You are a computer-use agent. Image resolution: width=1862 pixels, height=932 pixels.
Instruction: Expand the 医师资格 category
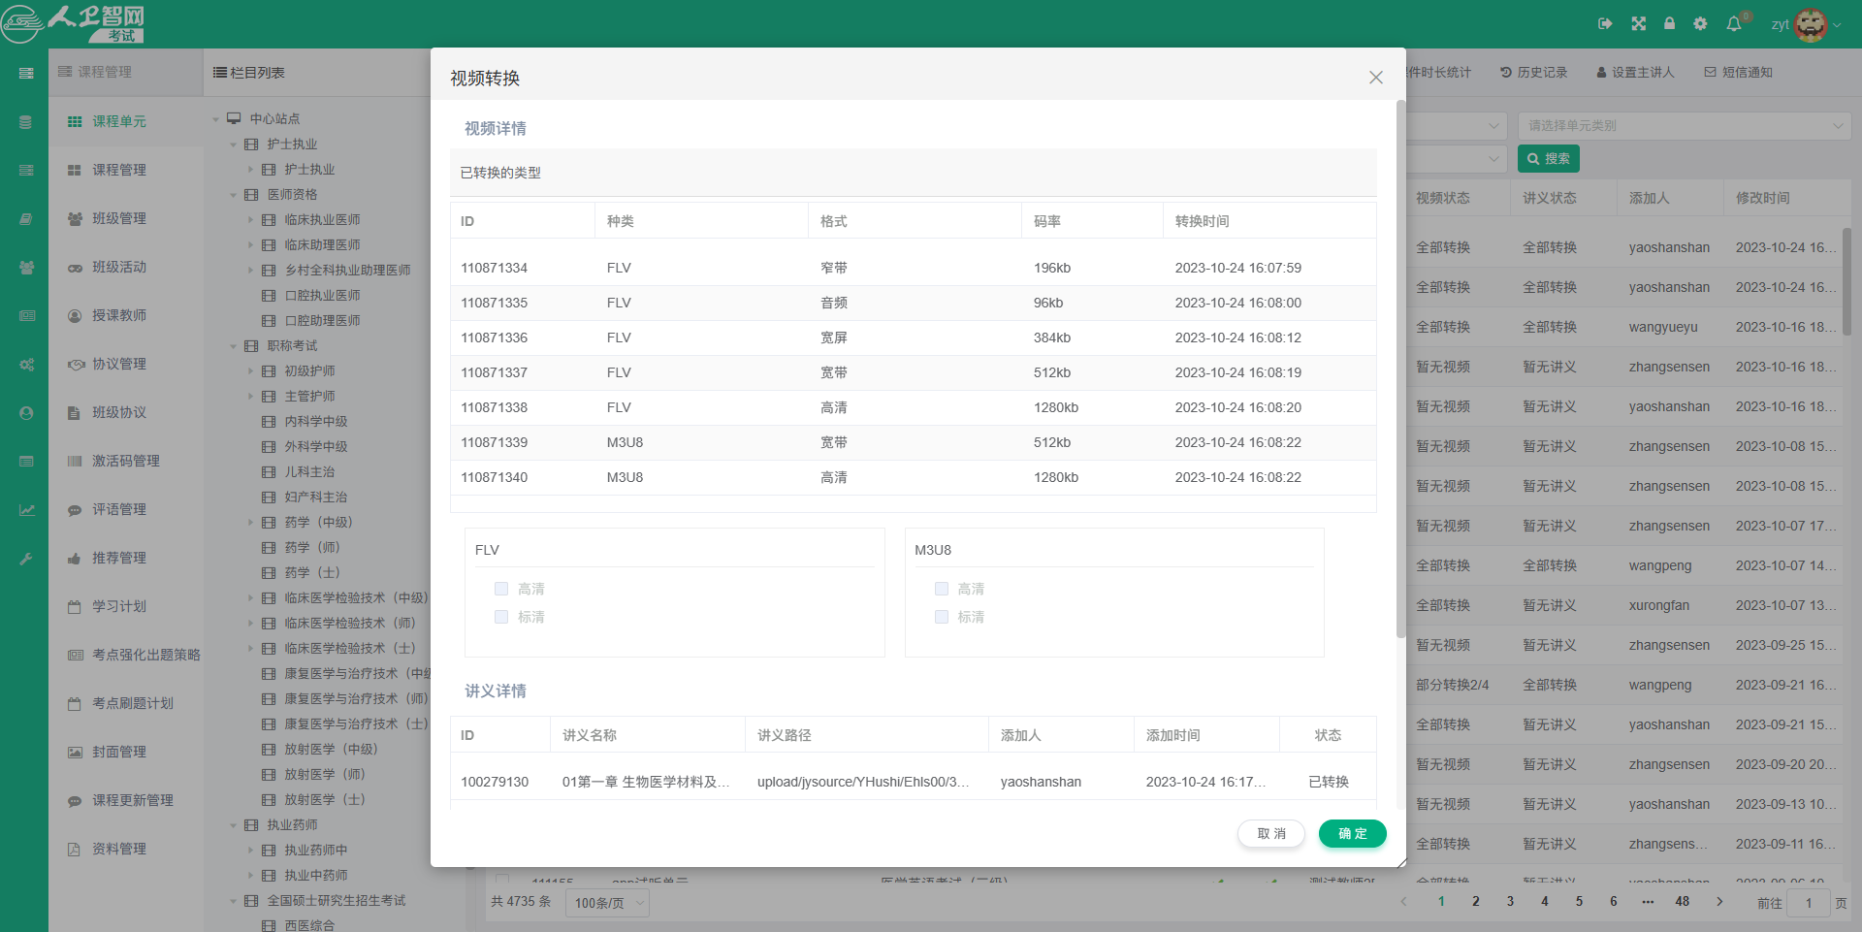click(233, 194)
